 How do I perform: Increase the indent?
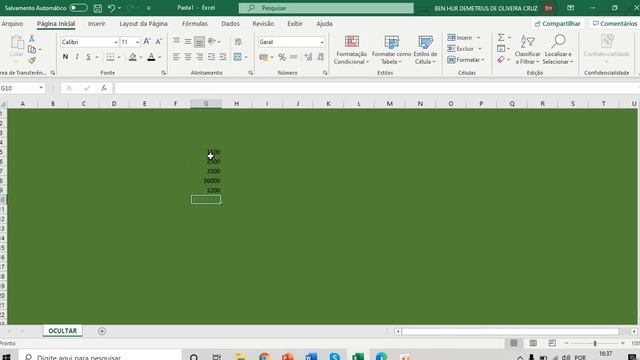pyautogui.click(x=223, y=57)
